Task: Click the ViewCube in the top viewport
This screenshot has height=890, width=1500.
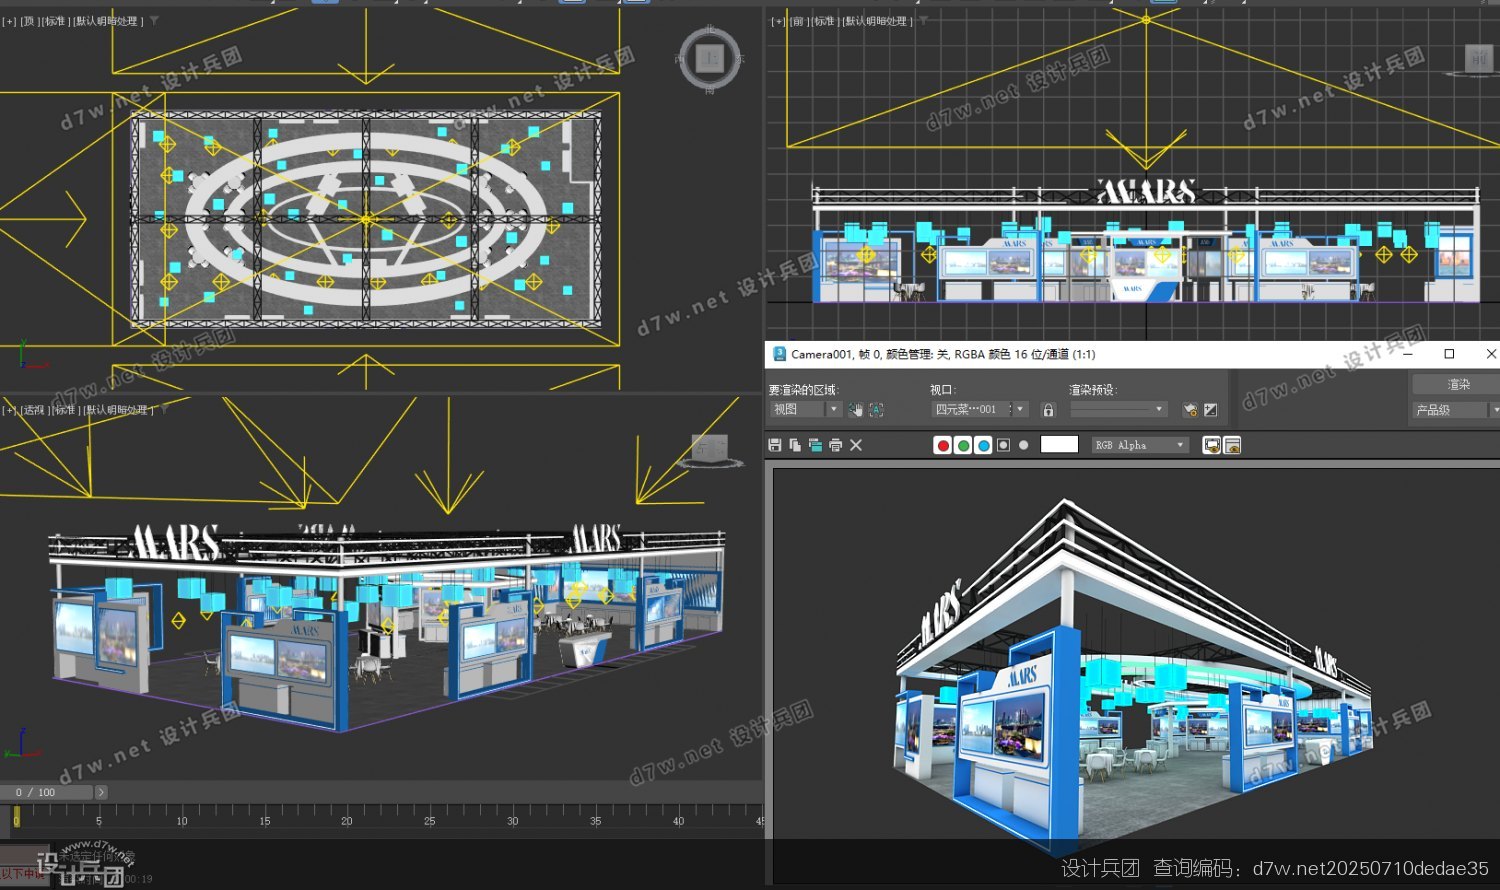Action: click(710, 59)
